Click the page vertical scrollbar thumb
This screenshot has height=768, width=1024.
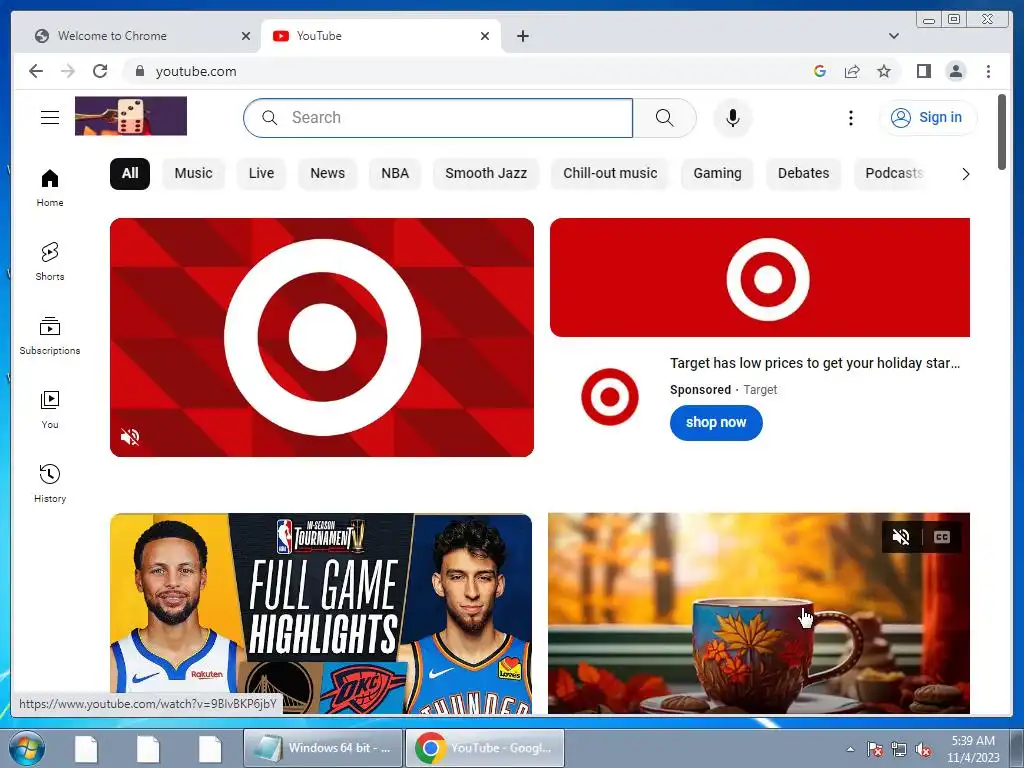coord(1002,132)
